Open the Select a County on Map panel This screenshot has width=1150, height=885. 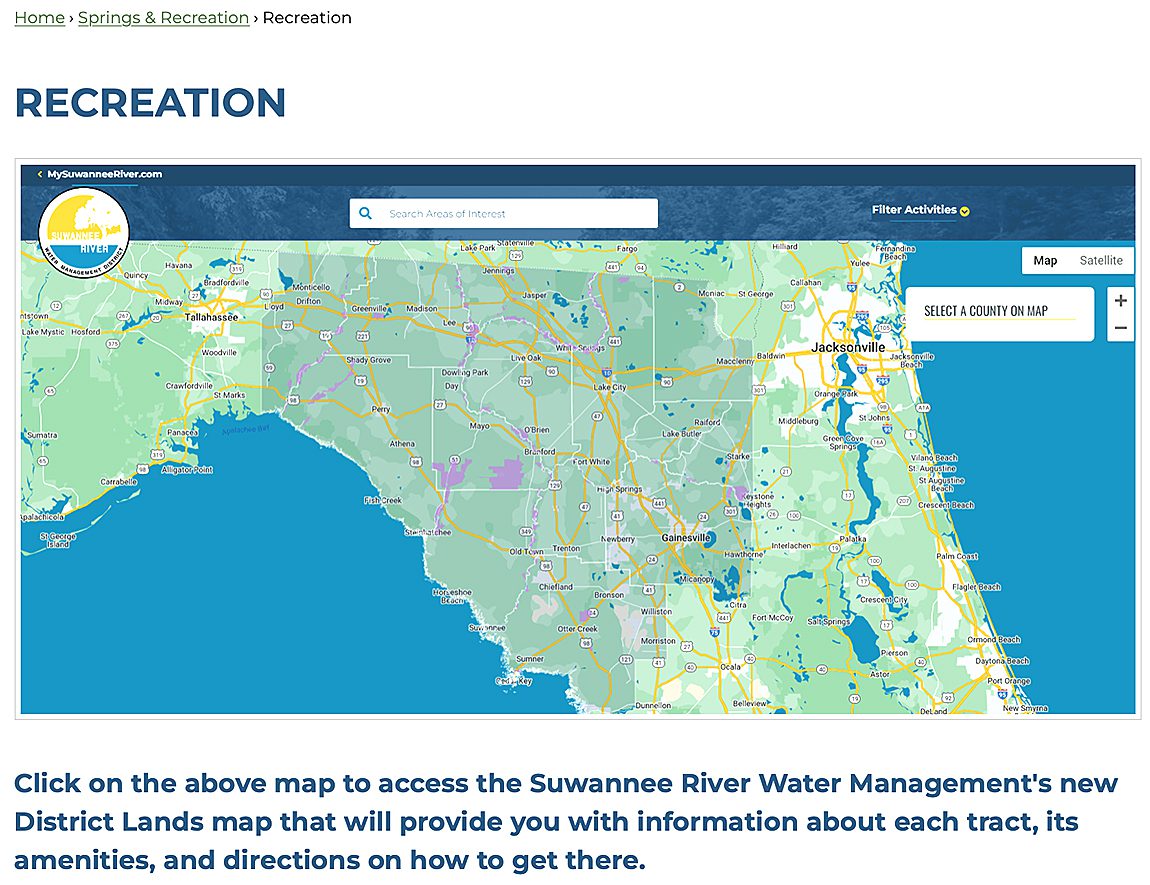[999, 312]
